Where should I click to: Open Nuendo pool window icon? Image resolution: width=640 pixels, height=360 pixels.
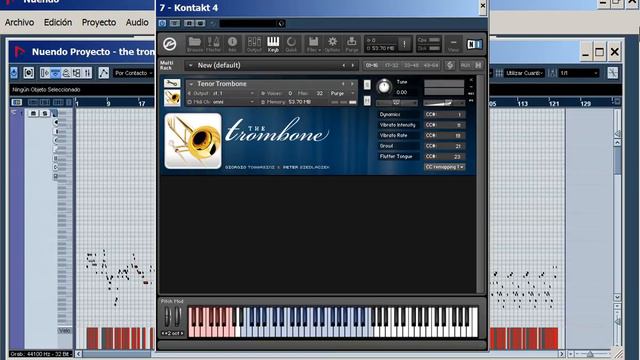pos(76,73)
